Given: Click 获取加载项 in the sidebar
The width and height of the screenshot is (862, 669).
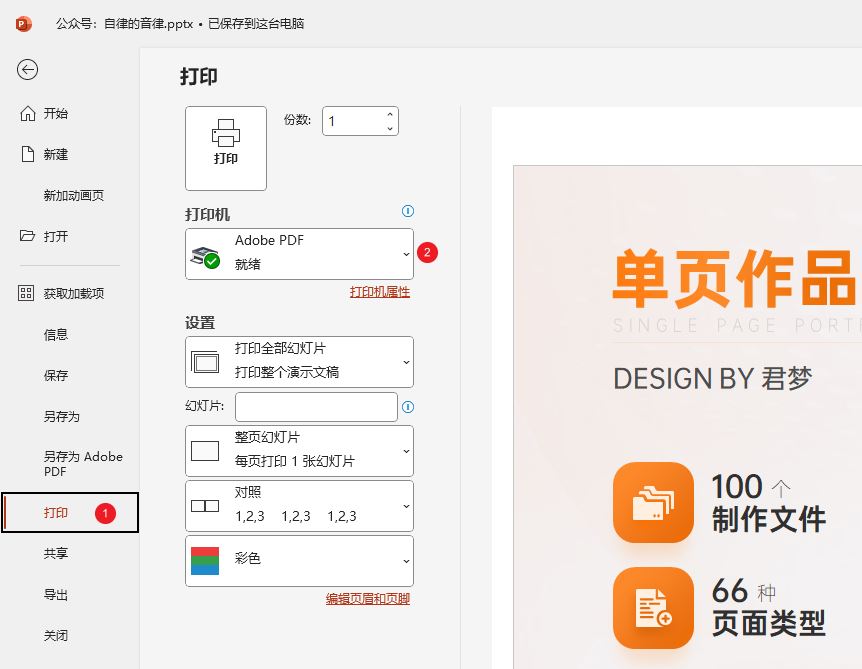Looking at the screenshot, I should pyautogui.click(x=73, y=294).
